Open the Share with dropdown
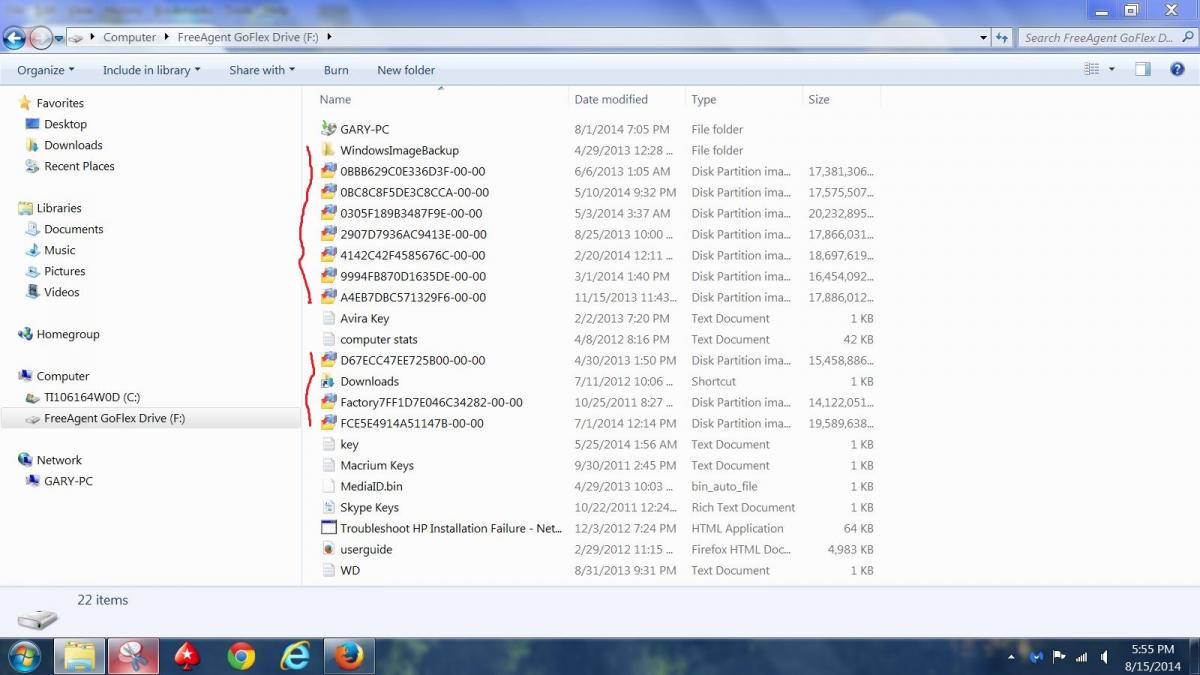This screenshot has height=675, width=1200. [262, 70]
